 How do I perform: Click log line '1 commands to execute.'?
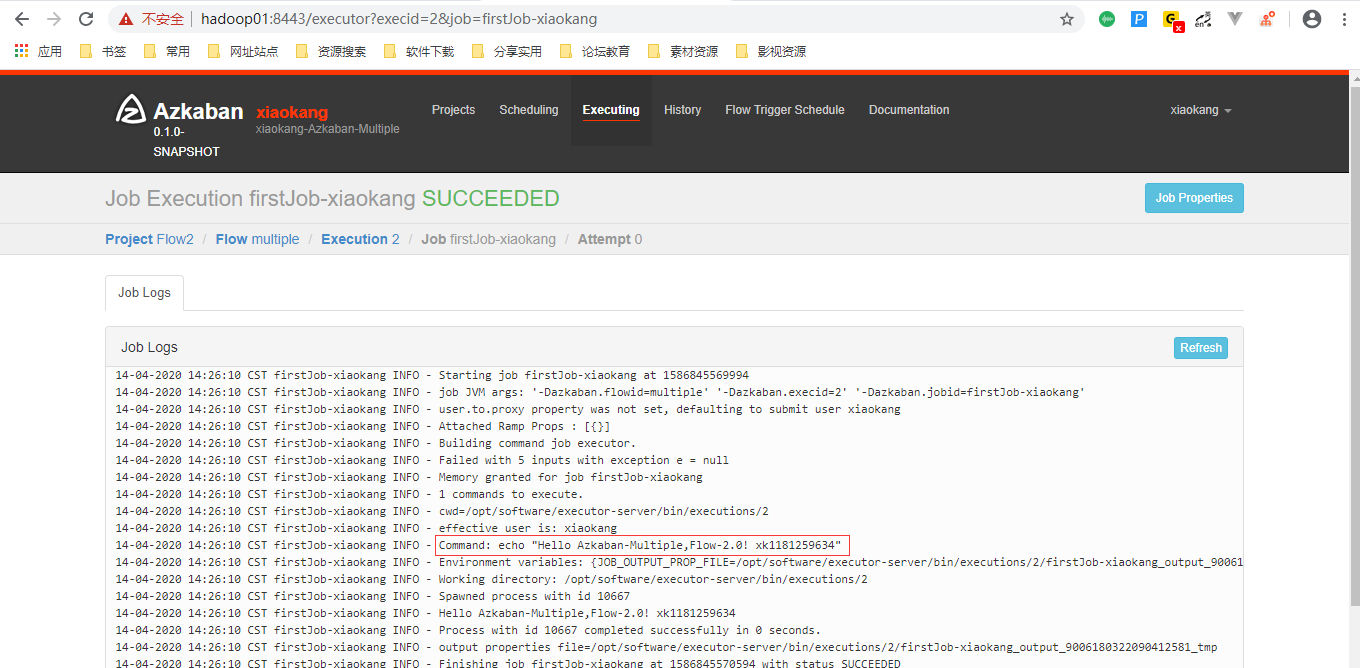[349, 494]
